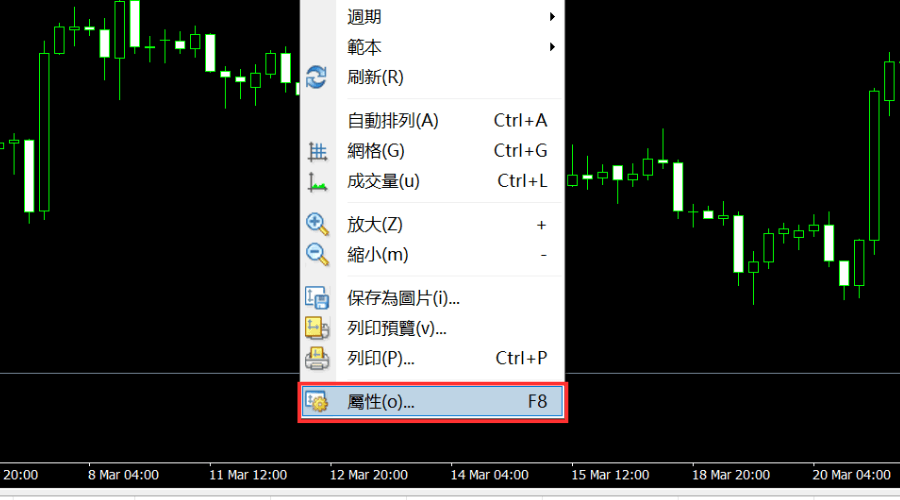900x500 pixels.
Task: Open the 範本 menu entry
Action: click(432, 46)
